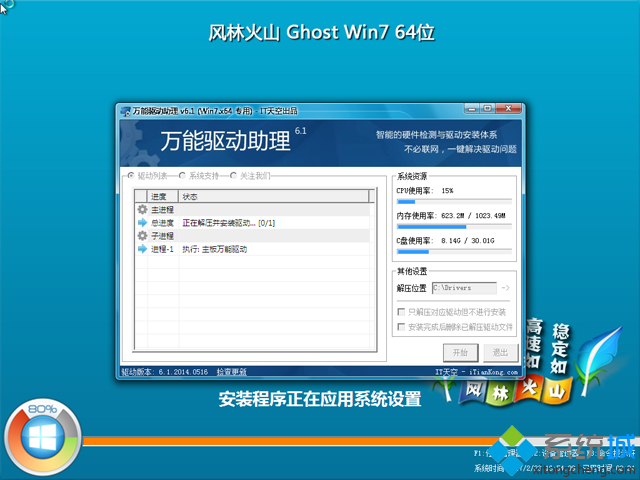Image resolution: width=640 pixels, height=480 pixels.
Task: Select the 系统支持 radio button
Action: (182, 176)
